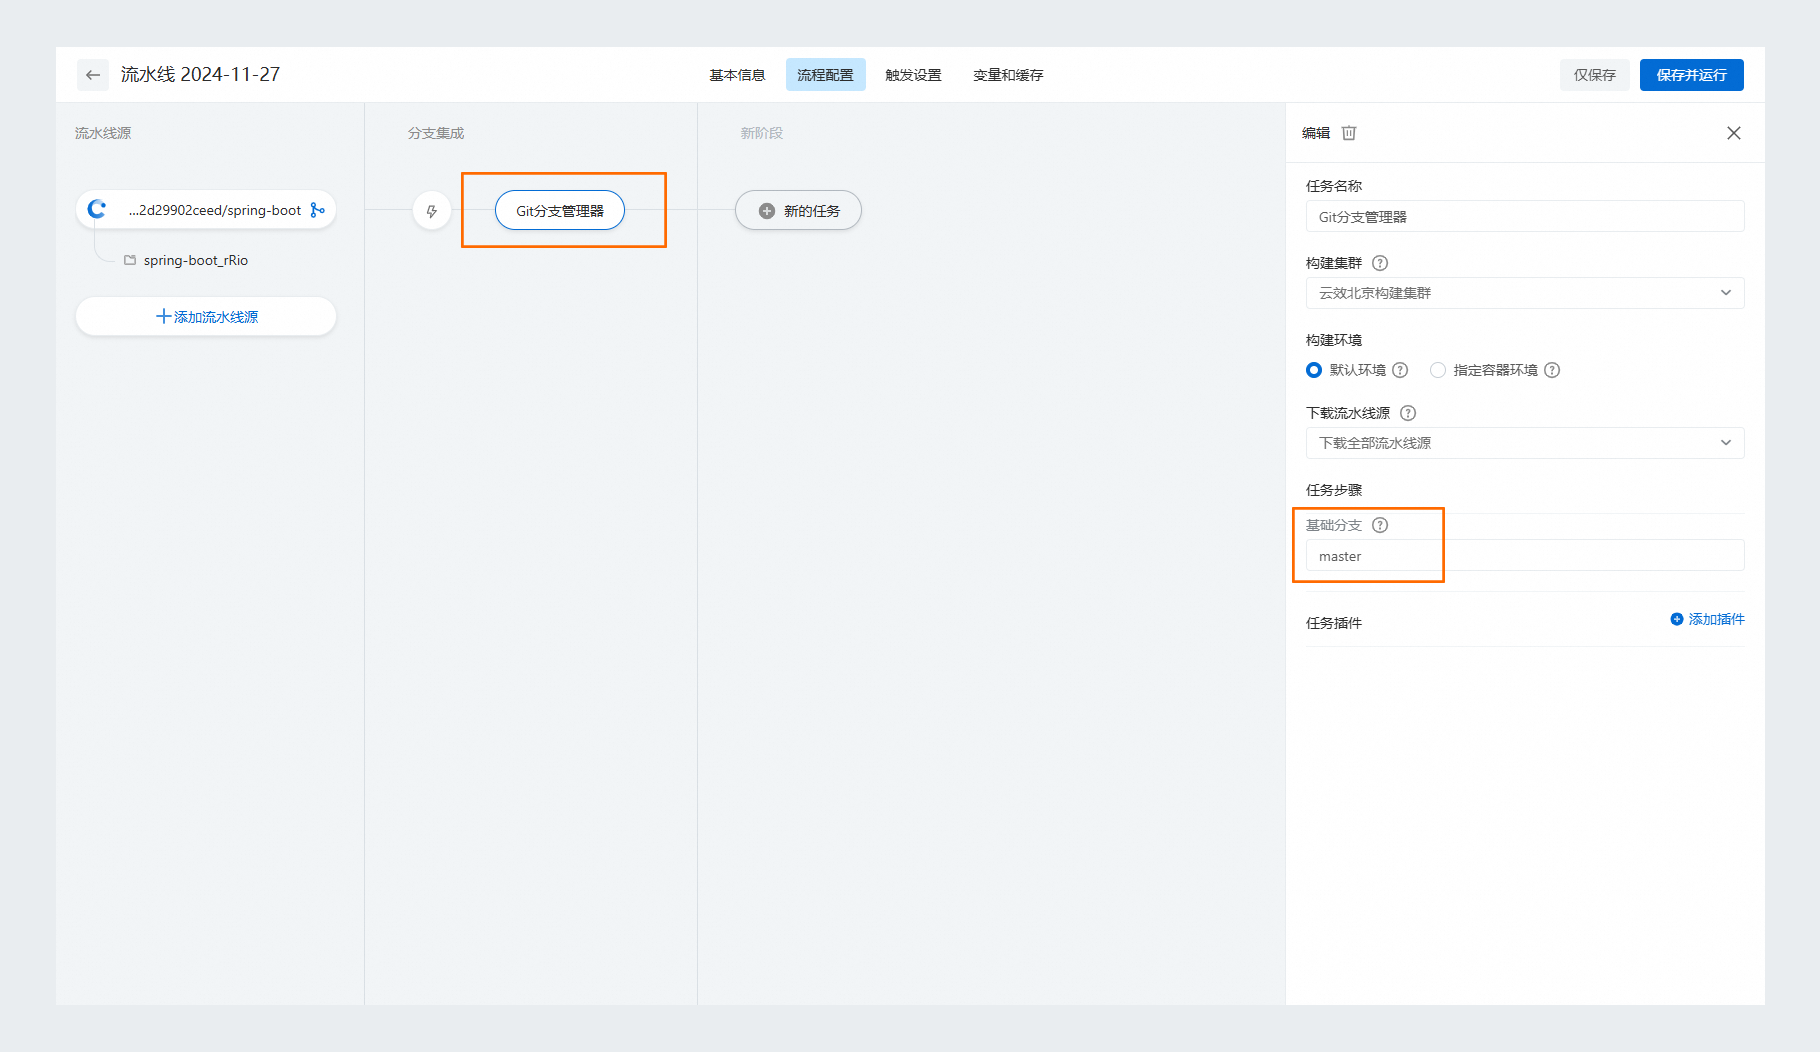
Task: Switch to the 流程配置 tab
Action: pos(825,75)
